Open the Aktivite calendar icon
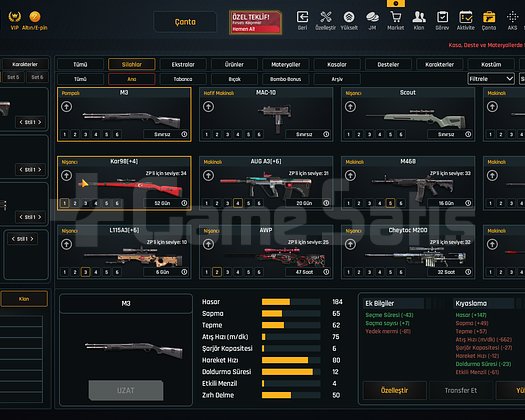This screenshot has height=420, width=525. click(x=466, y=17)
